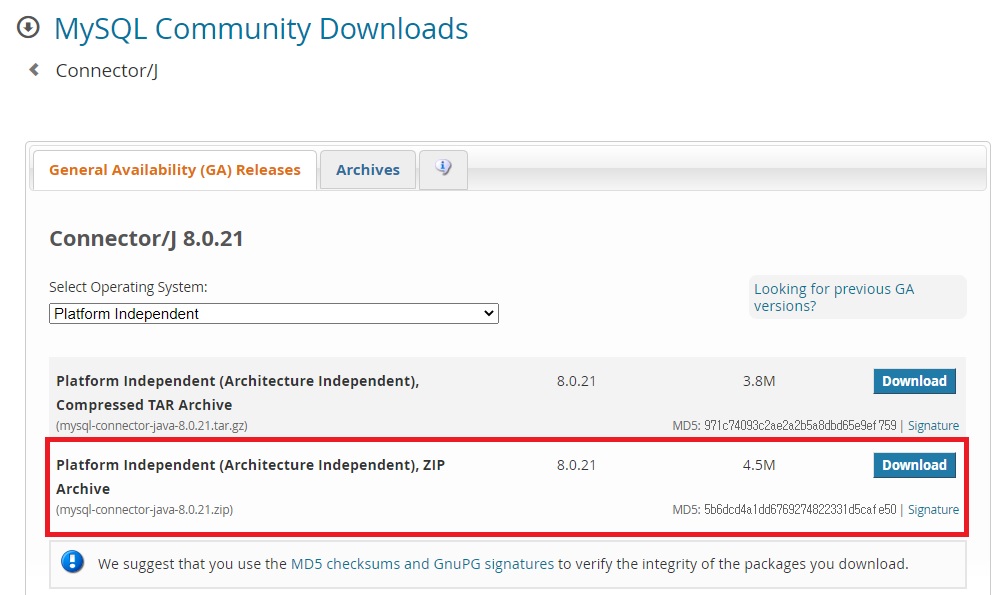
Task: Download the ZIP Archive package
Action: pyautogui.click(x=914, y=465)
